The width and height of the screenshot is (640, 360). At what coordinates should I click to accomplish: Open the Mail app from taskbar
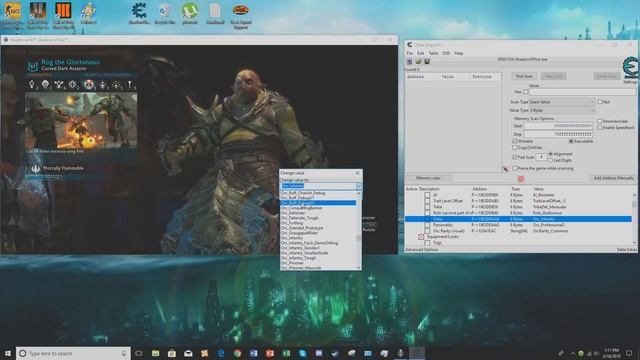(x=188, y=353)
